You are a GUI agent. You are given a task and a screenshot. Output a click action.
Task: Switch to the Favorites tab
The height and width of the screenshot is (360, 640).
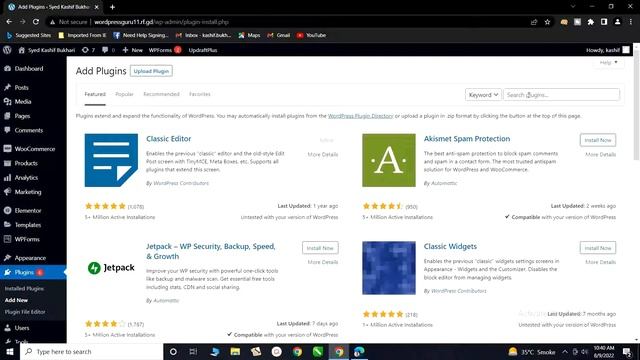[200, 94]
